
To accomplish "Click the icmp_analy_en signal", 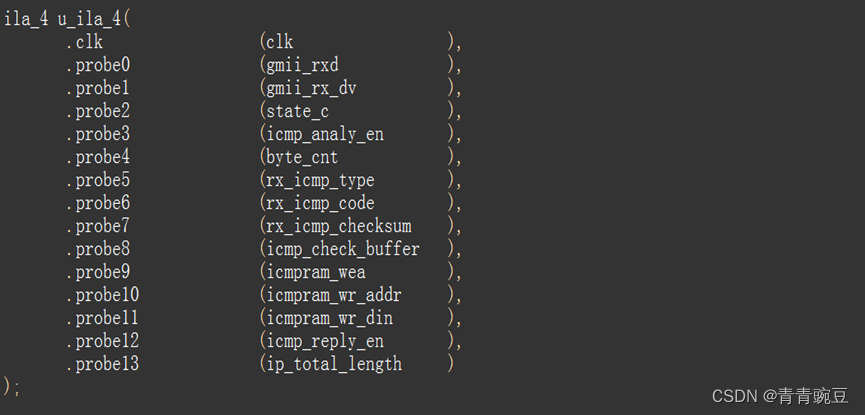I will pos(325,135).
